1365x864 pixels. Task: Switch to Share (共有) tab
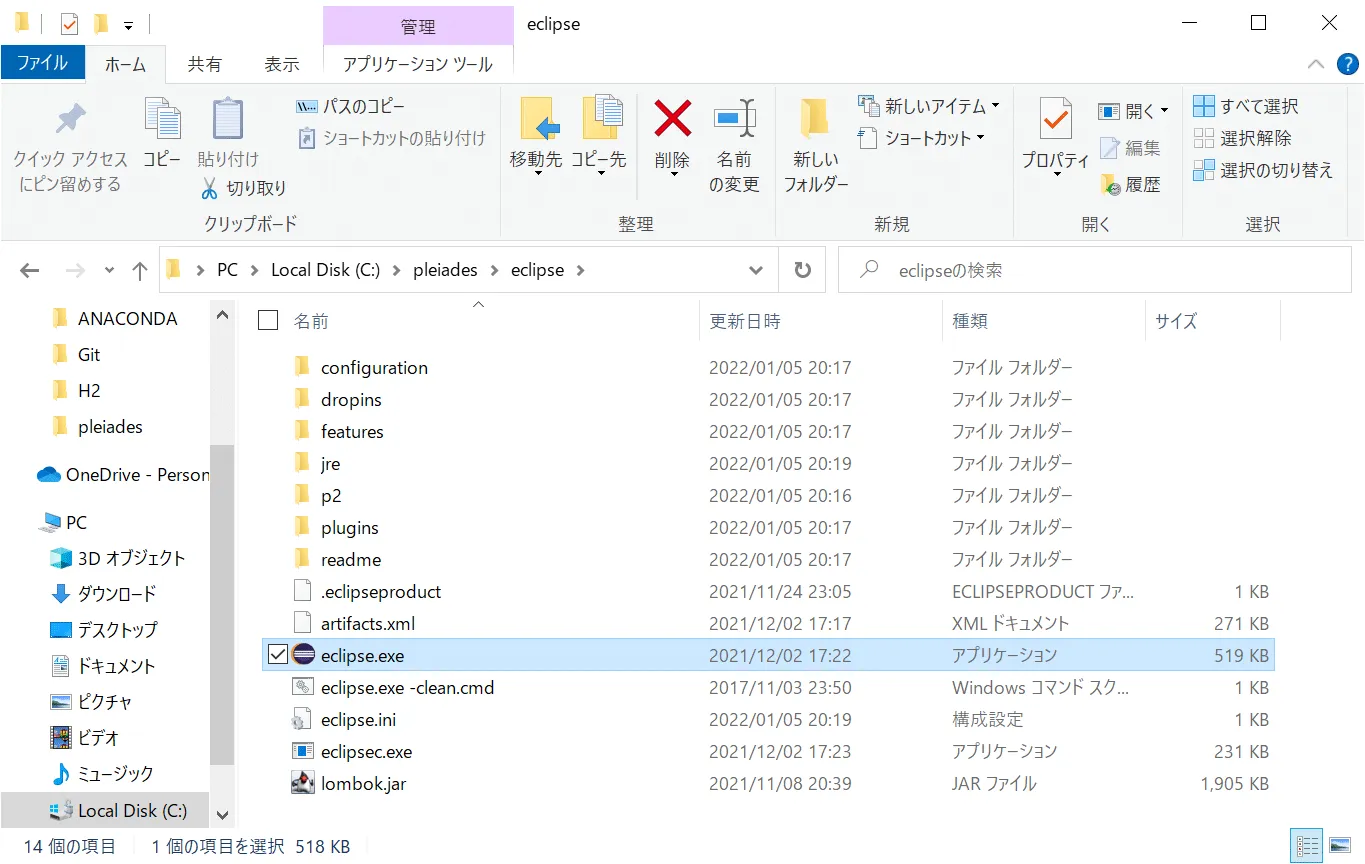coord(204,64)
